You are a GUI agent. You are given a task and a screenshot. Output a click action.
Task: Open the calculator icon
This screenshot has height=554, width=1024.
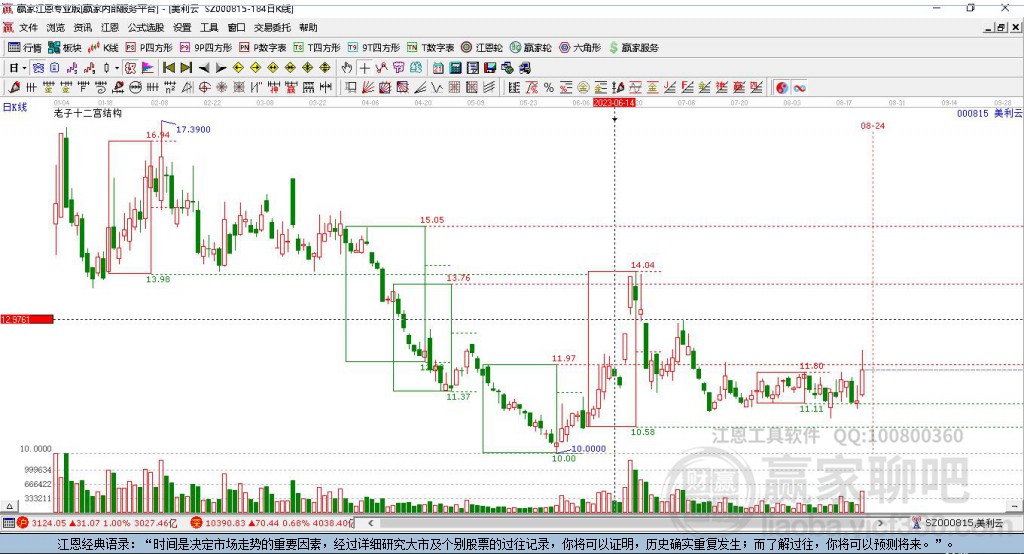point(455,68)
